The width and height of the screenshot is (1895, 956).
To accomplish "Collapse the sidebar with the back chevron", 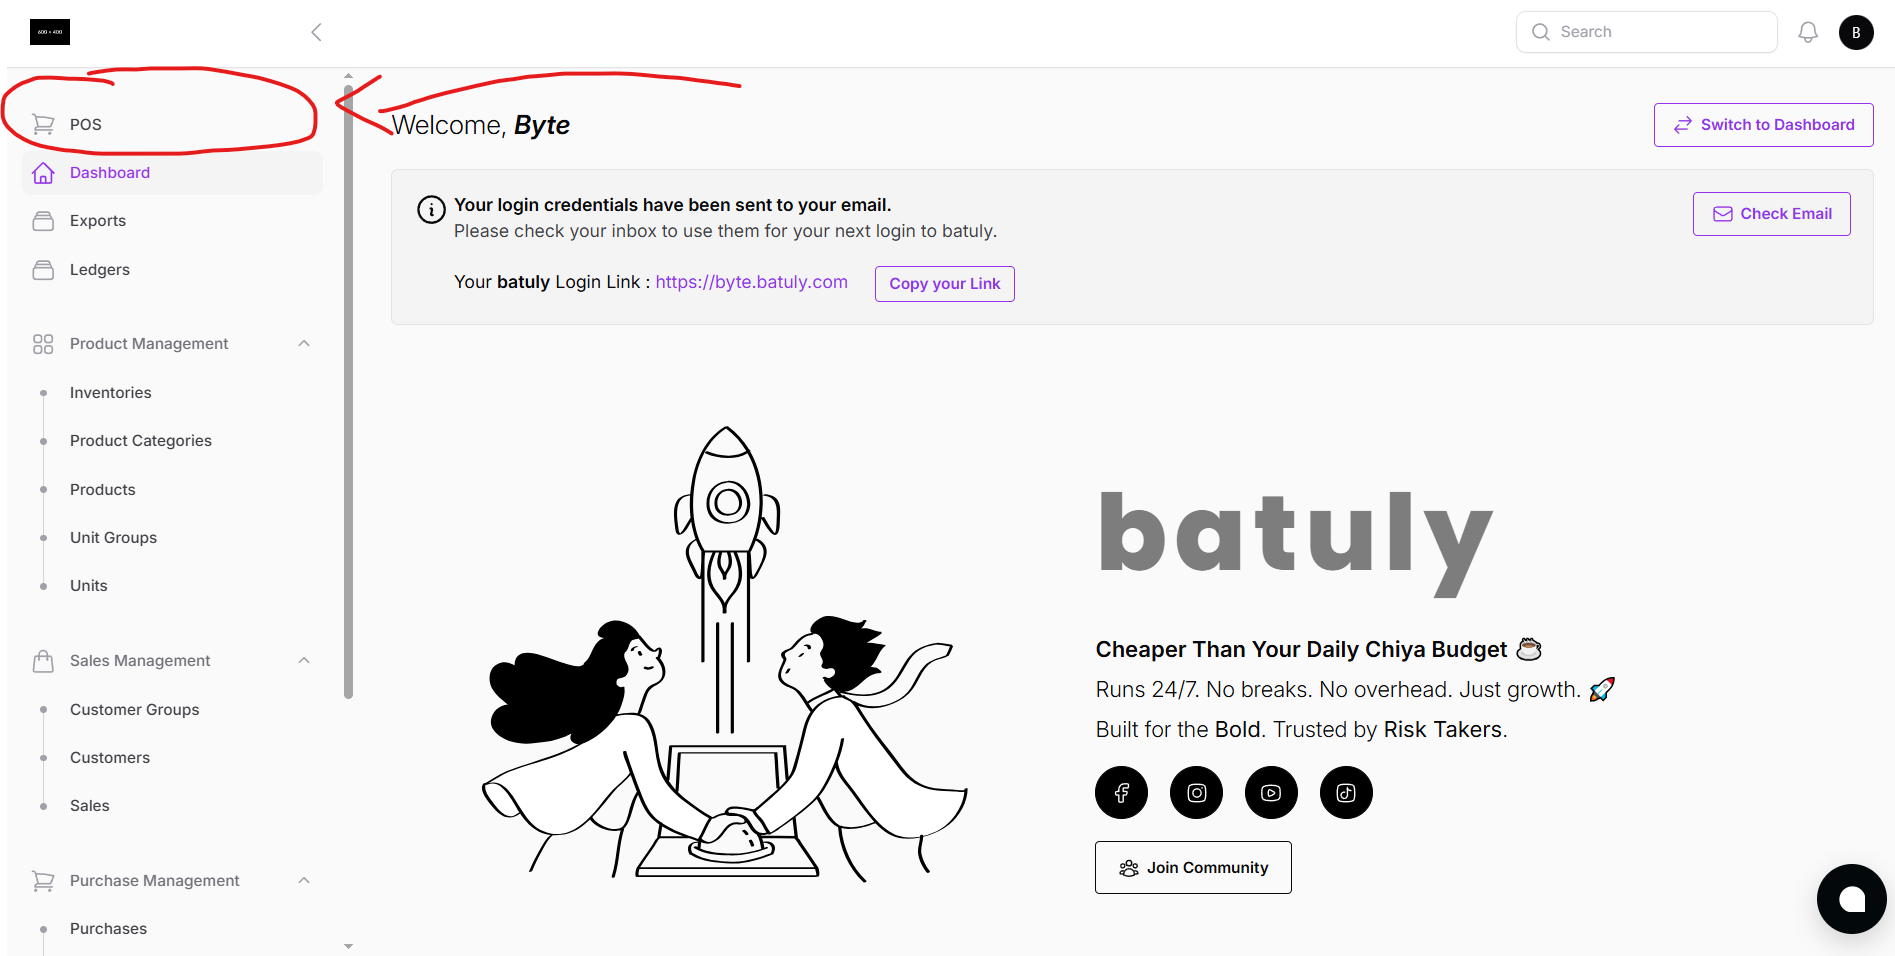I will coord(316,32).
